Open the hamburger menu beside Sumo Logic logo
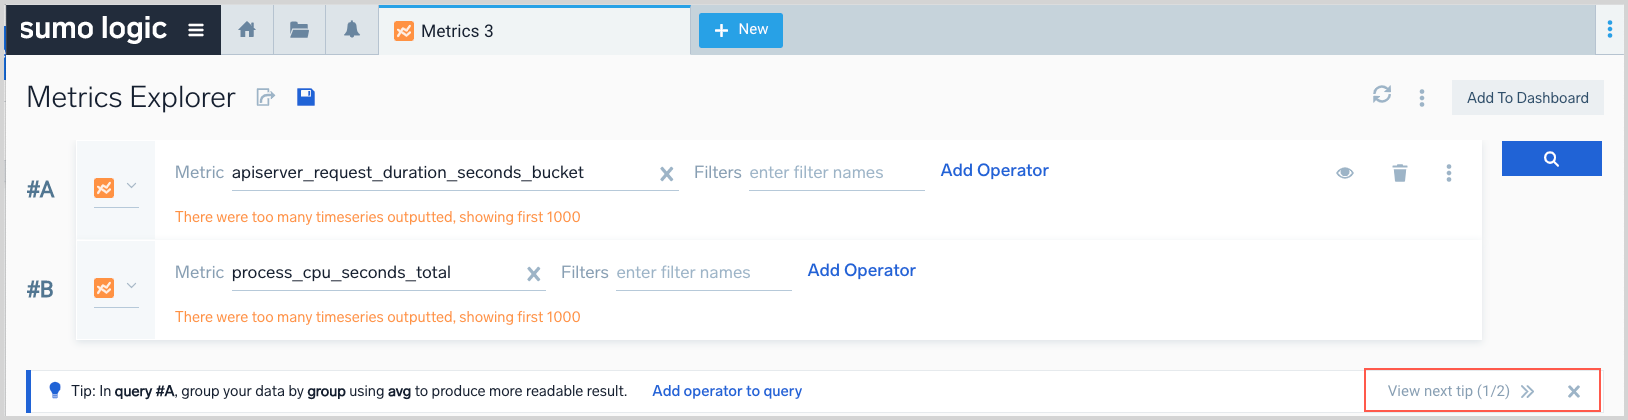1628x420 pixels. click(196, 30)
